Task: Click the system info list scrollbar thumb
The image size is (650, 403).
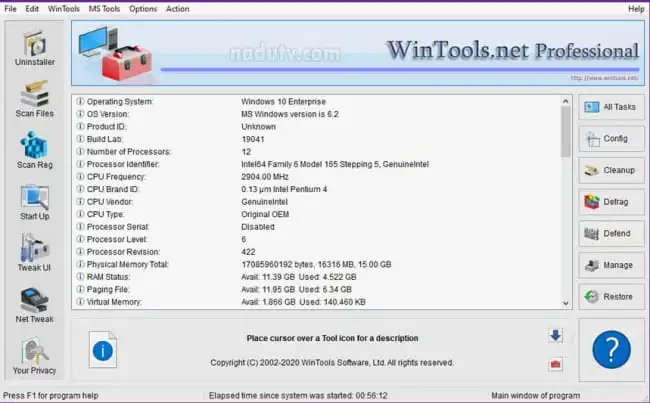Action: pyautogui.click(x=566, y=132)
